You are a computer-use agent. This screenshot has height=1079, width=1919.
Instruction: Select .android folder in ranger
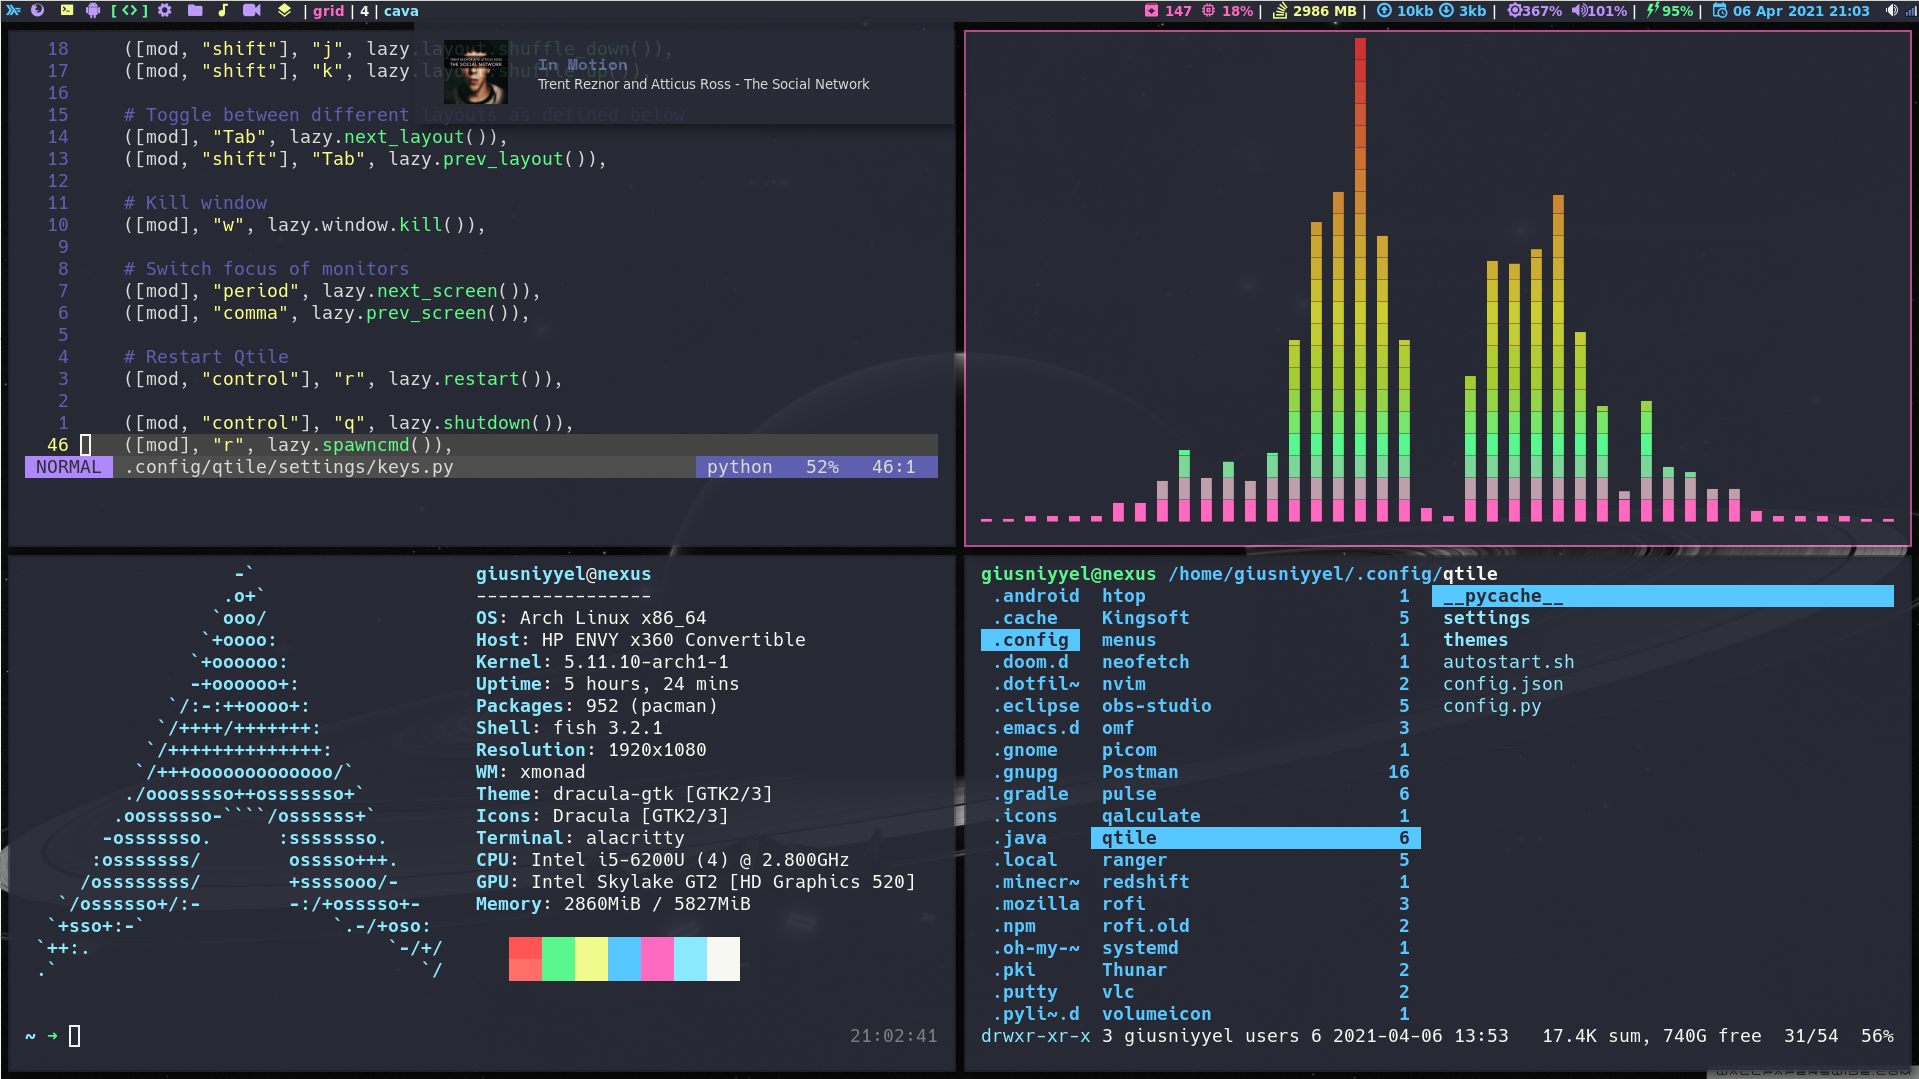tap(1035, 596)
